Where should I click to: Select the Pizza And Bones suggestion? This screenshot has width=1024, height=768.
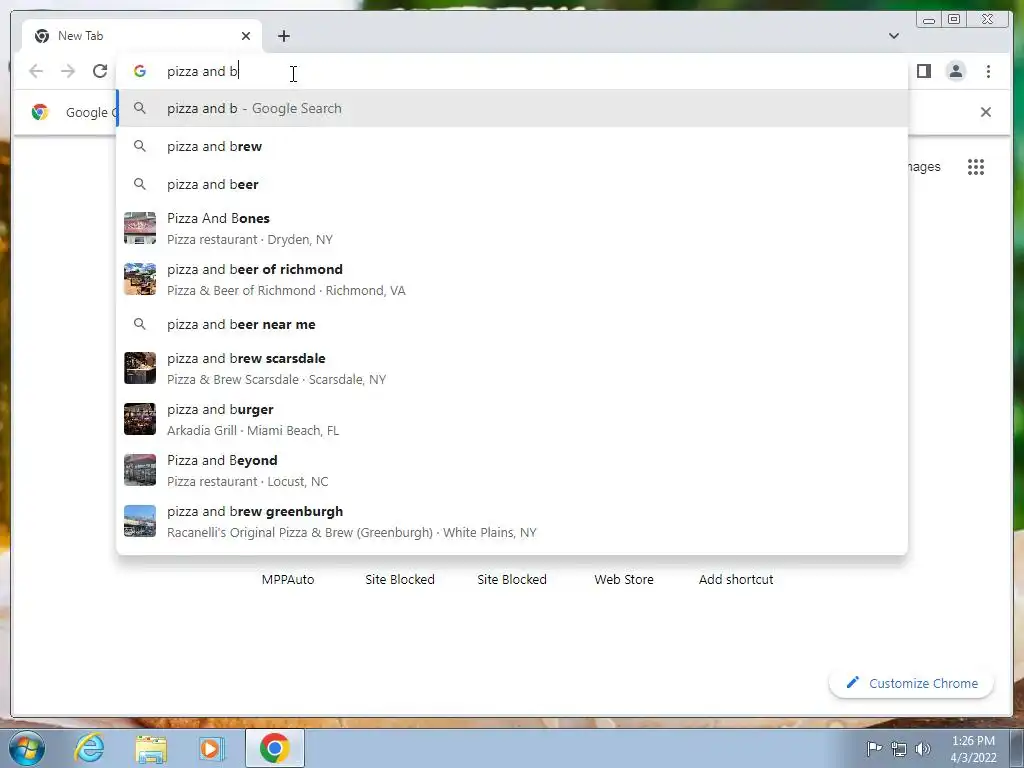(x=512, y=229)
